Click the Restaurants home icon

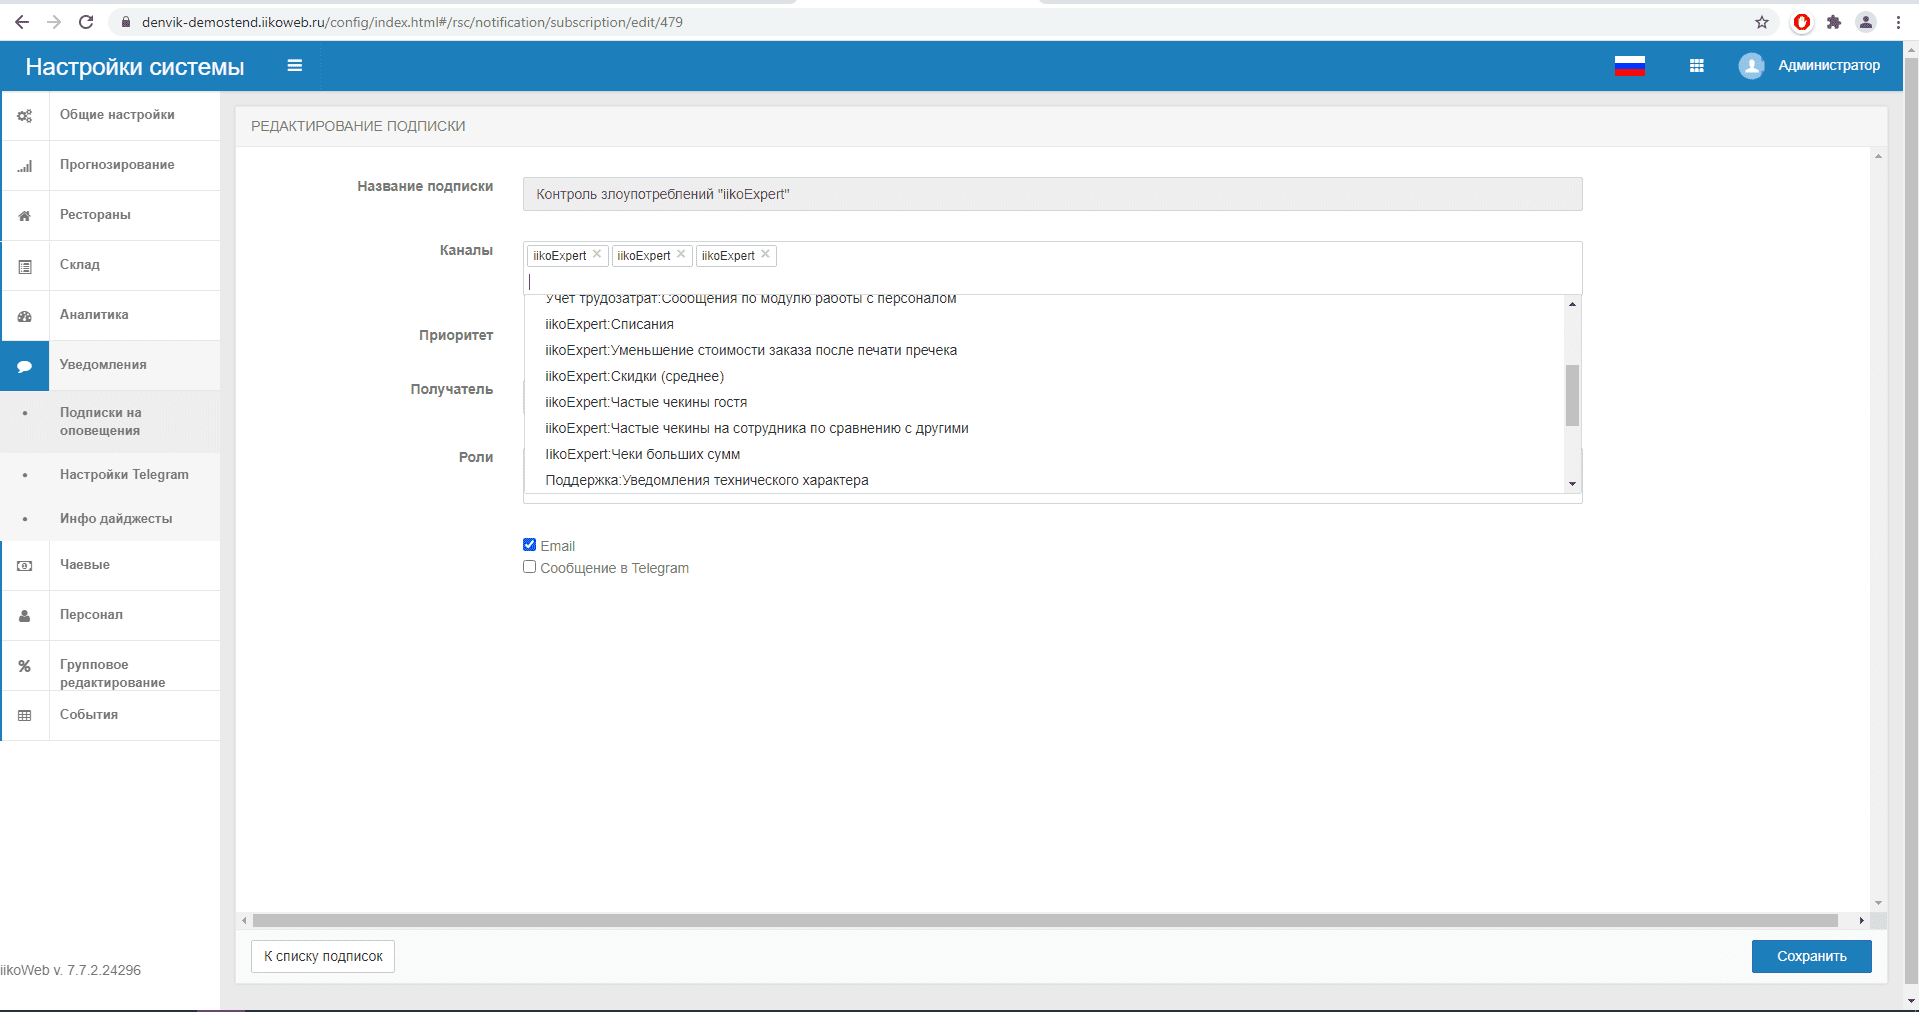tap(24, 216)
